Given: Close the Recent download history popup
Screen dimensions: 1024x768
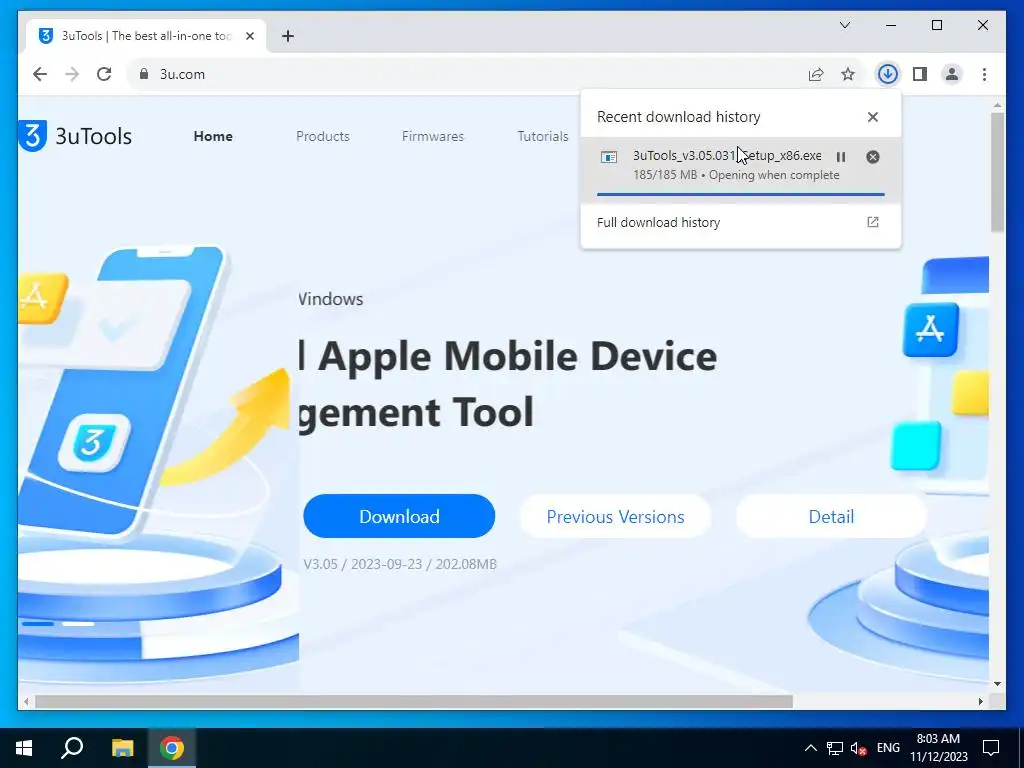Looking at the screenshot, I should 872,117.
